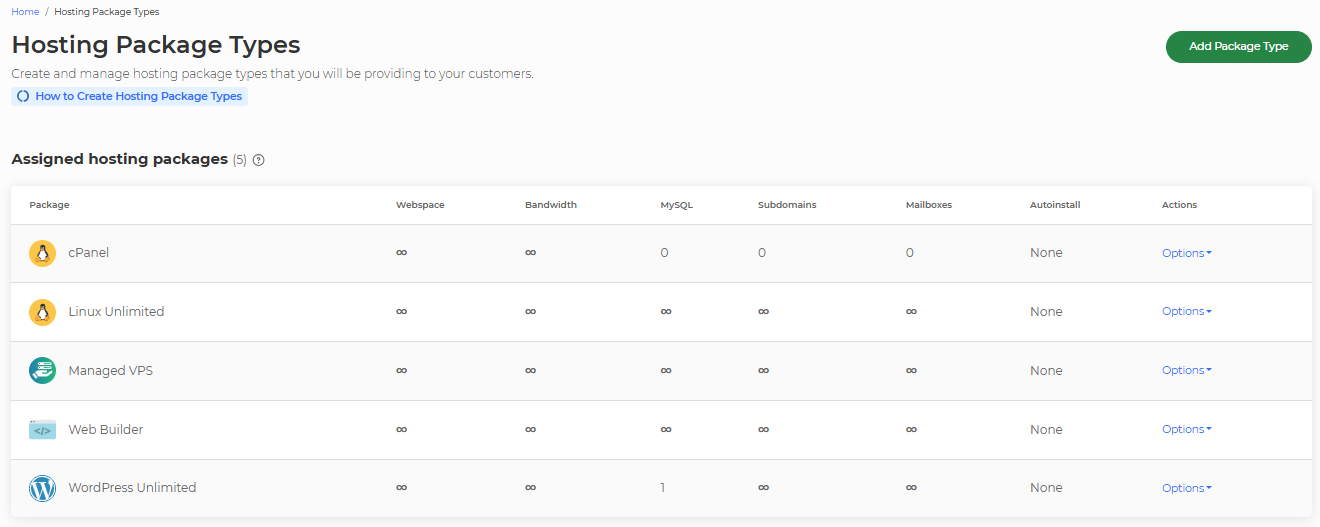Image resolution: width=1320 pixels, height=527 pixels.
Task: Select the cPanel package name
Action: (89, 253)
